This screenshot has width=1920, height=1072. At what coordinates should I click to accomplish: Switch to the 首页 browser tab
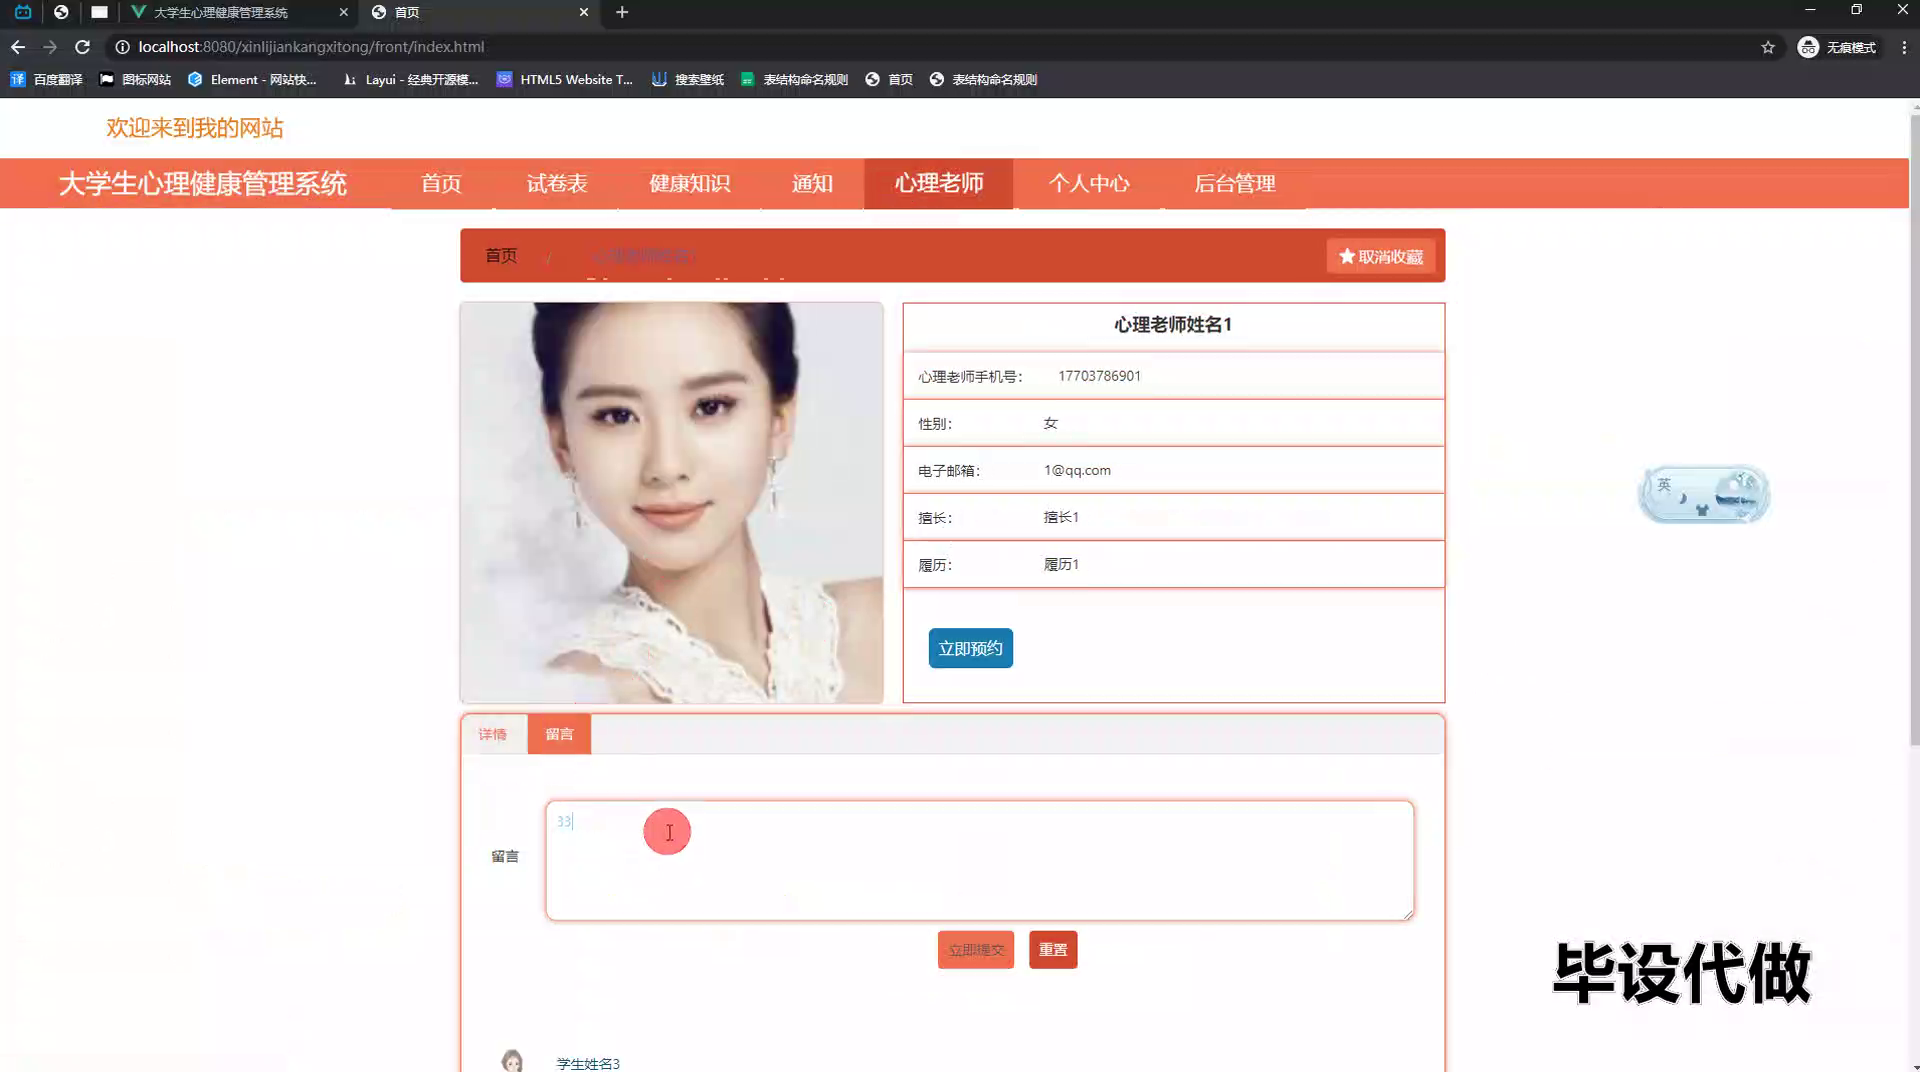point(480,12)
